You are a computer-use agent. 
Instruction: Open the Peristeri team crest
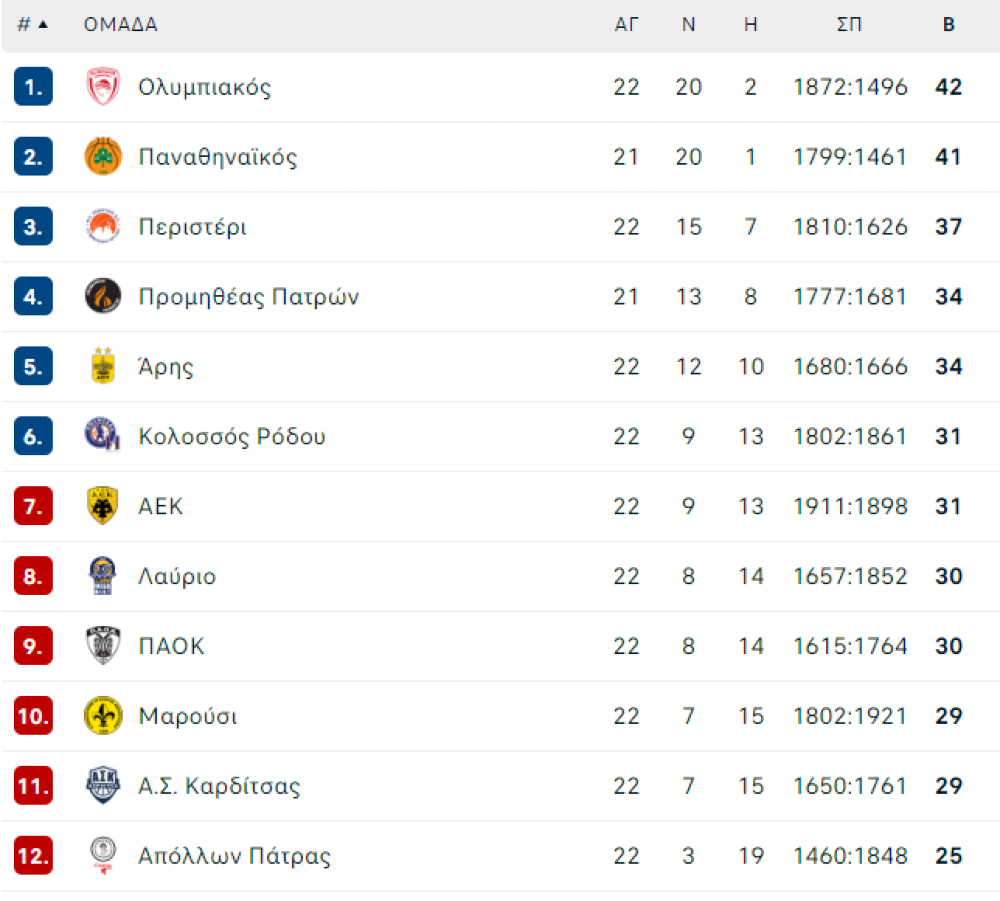103,226
